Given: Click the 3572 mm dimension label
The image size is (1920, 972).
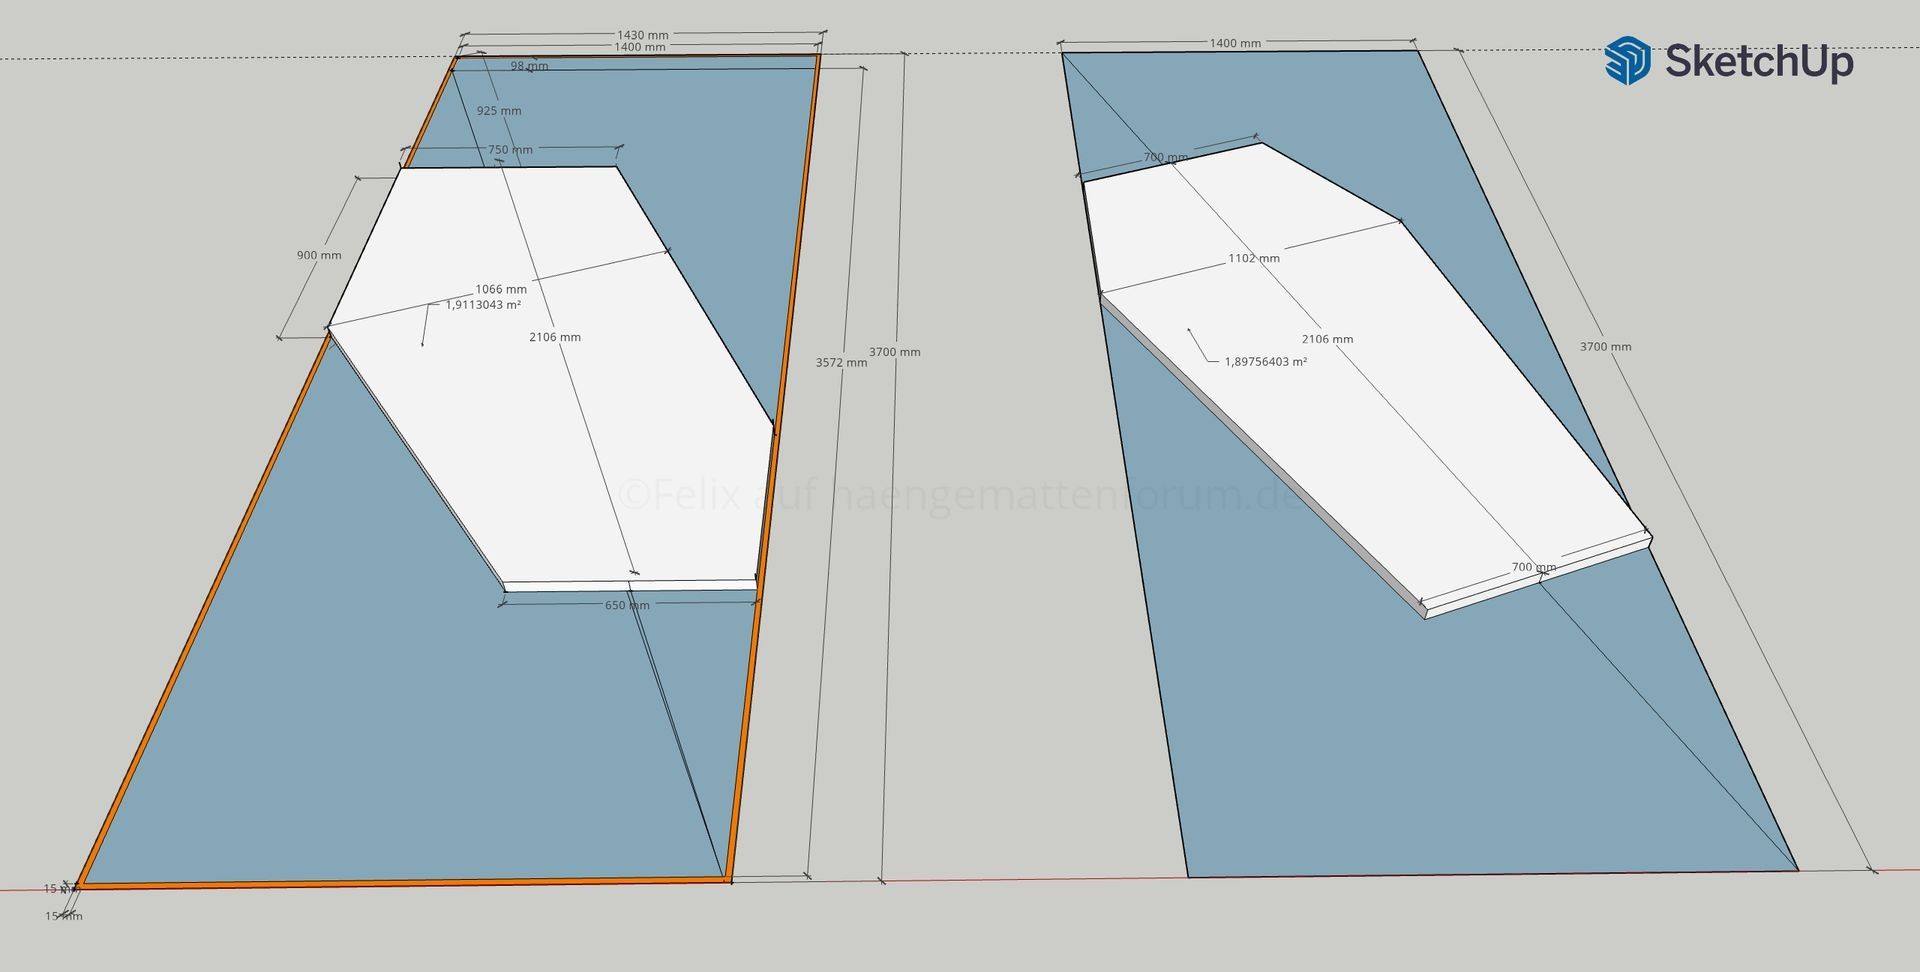Looking at the screenshot, I should (841, 363).
